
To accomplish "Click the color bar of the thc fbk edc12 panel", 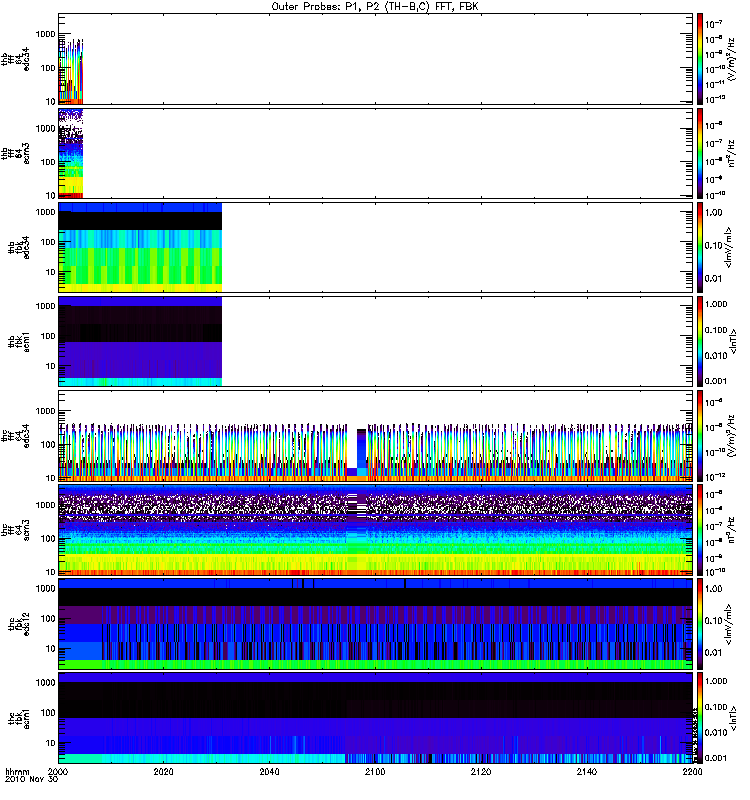I will 700,624.
